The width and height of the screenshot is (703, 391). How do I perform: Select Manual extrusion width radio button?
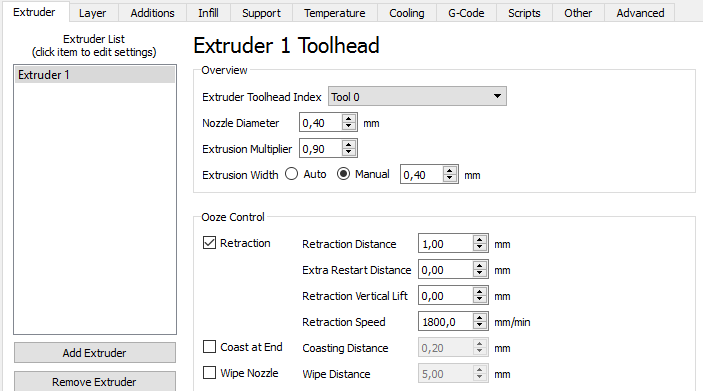[x=343, y=174]
